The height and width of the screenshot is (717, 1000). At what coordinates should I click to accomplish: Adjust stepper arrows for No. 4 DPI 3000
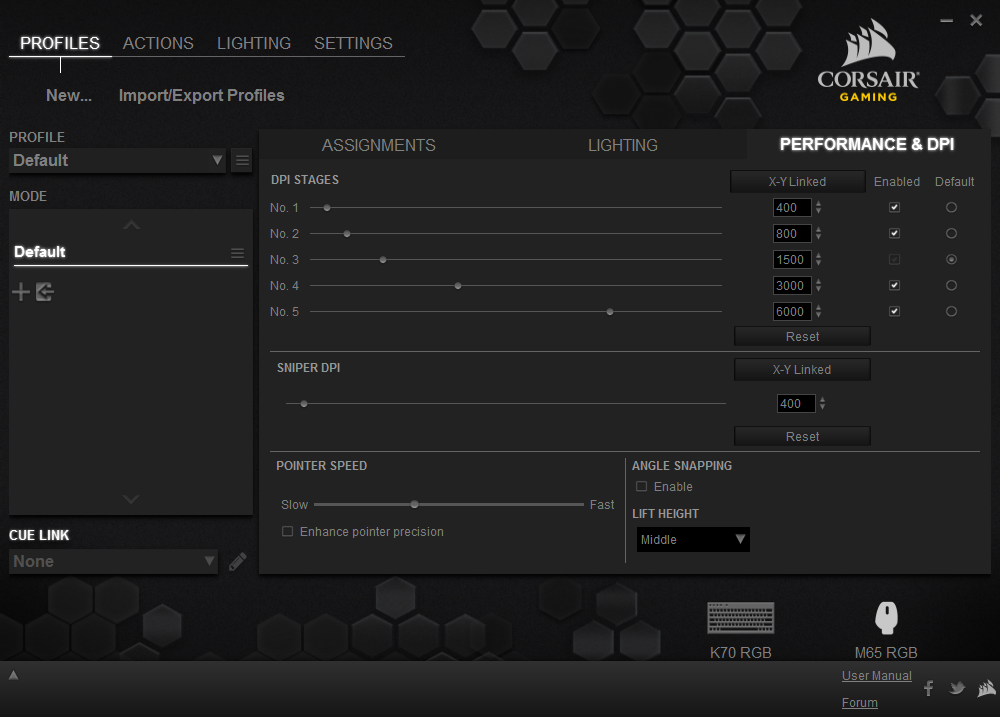(818, 286)
